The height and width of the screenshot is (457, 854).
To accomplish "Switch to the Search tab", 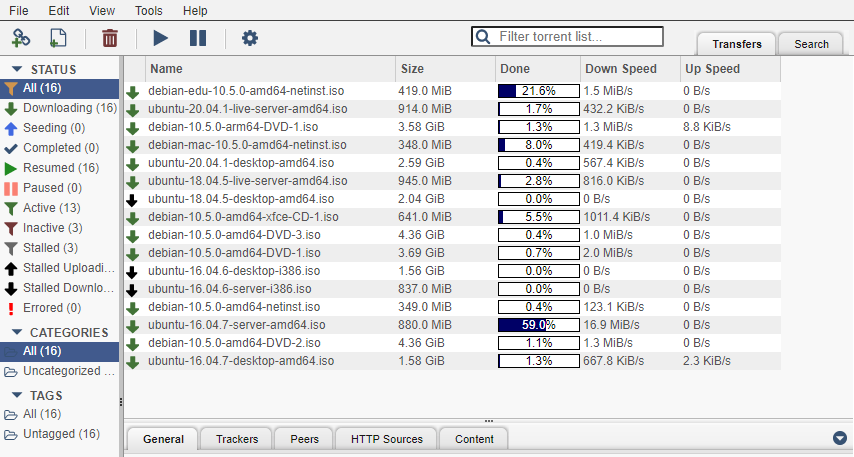I will [811, 44].
